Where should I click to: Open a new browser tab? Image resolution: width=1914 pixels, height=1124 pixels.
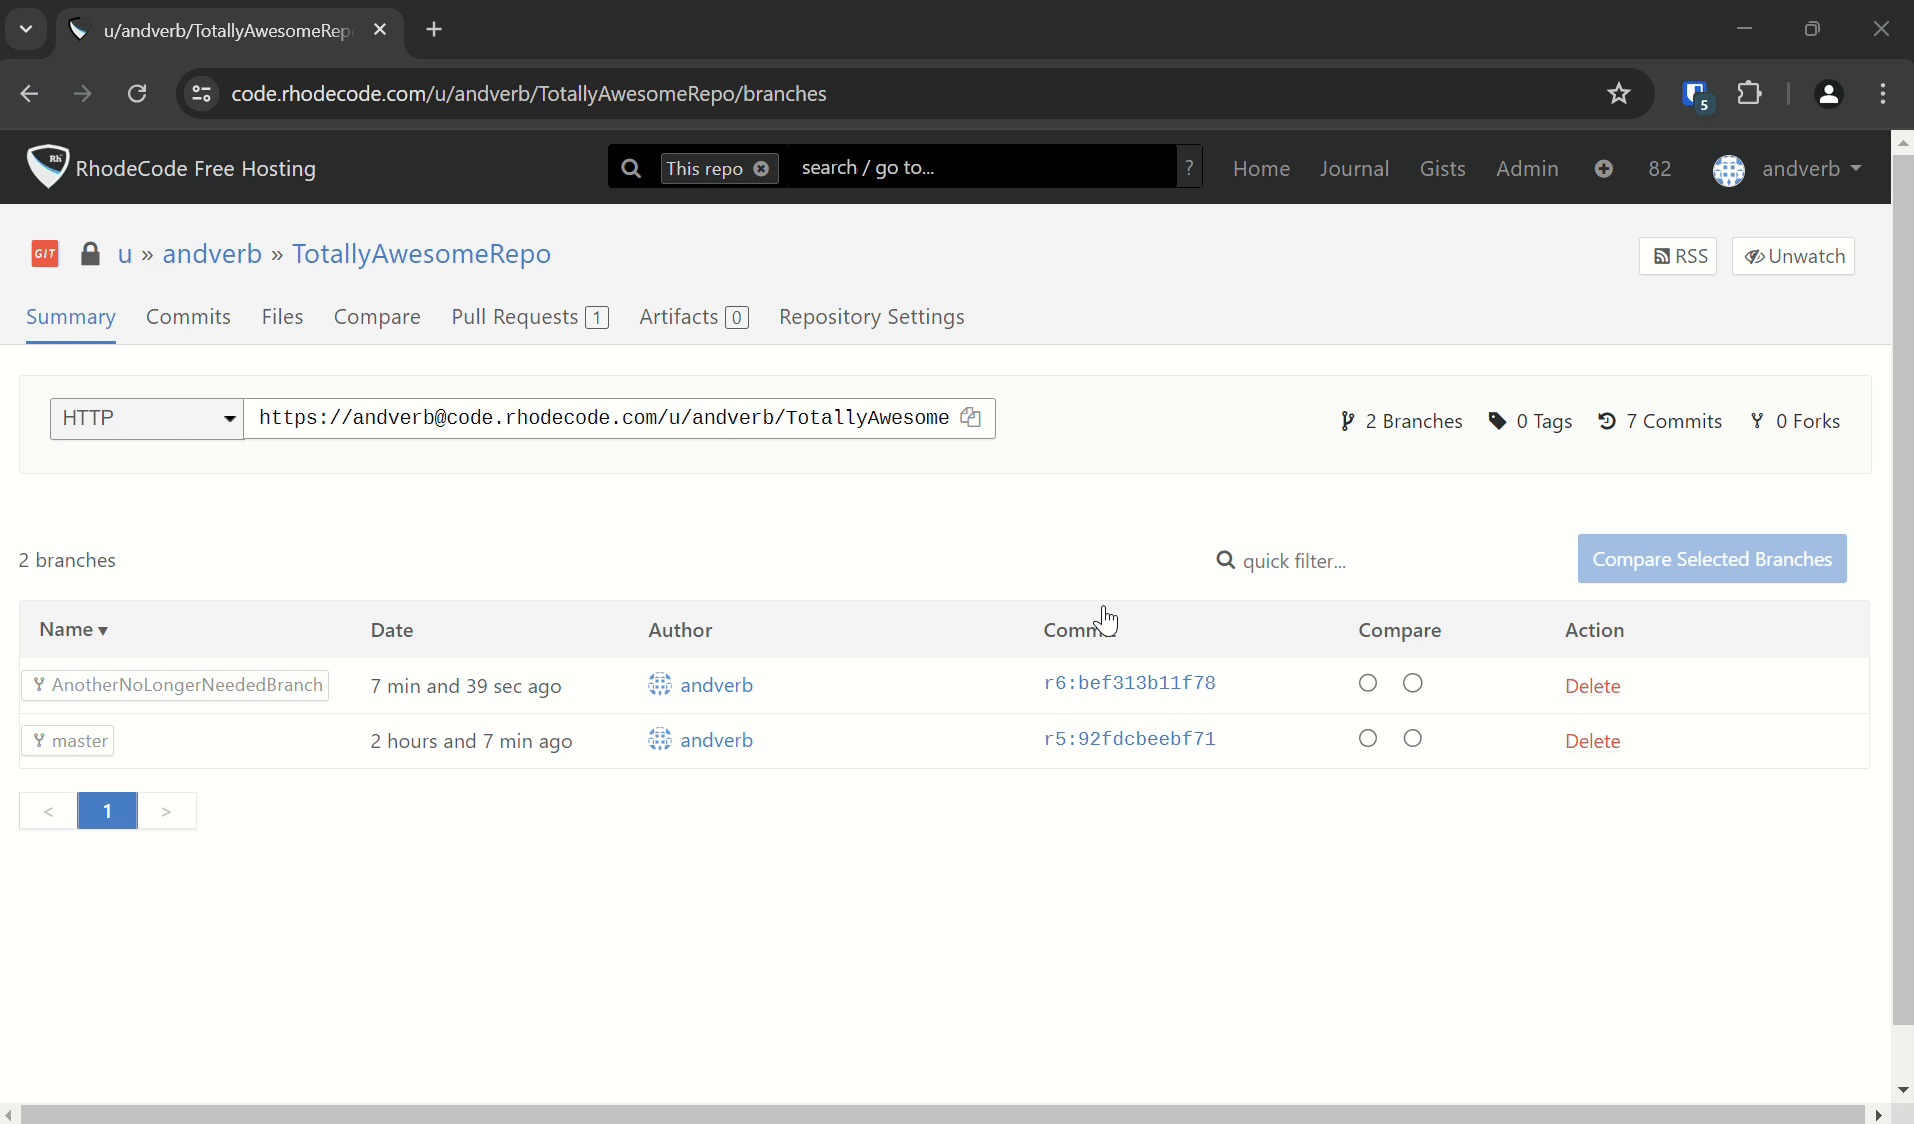click(x=434, y=30)
